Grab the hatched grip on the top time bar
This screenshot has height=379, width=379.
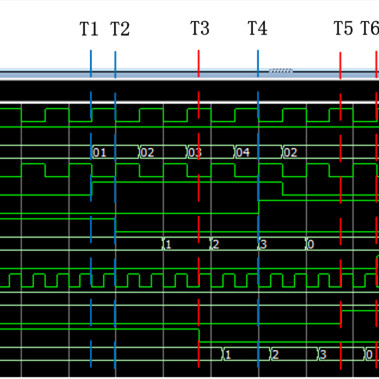(x=281, y=71)
